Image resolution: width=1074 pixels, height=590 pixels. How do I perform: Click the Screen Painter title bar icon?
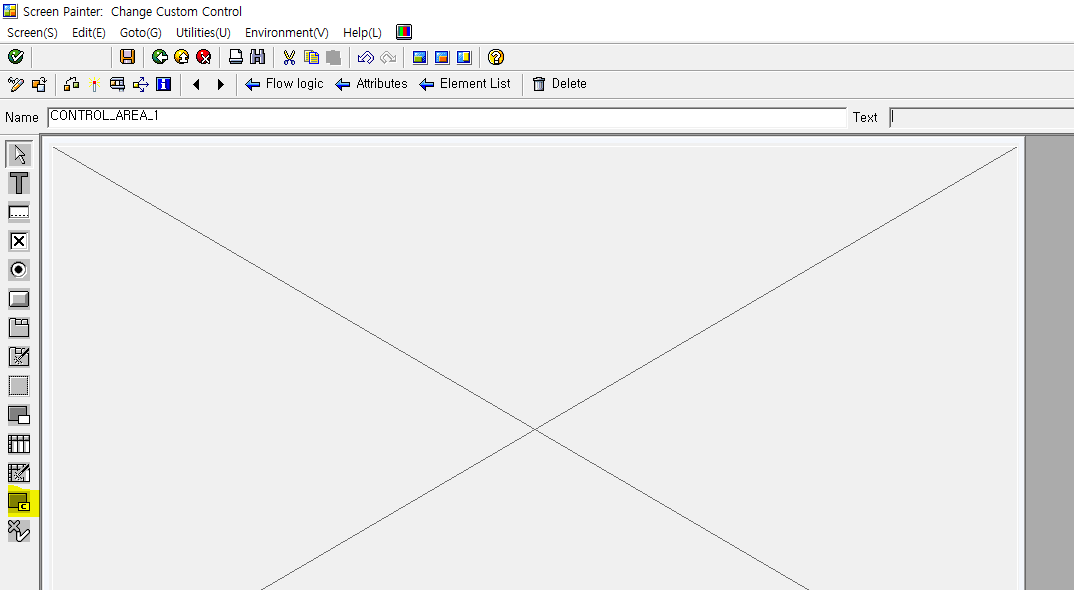10,11
